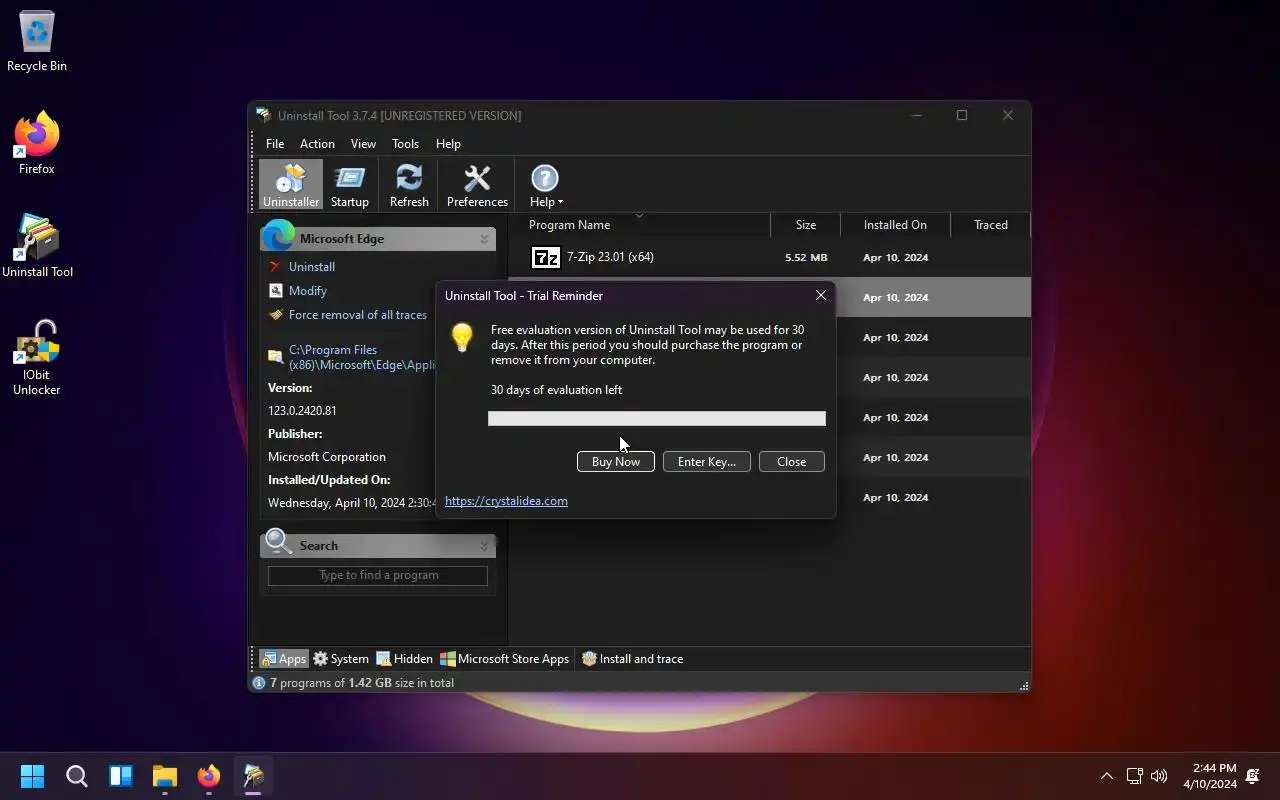Switch to the System tab

(341, 659)
